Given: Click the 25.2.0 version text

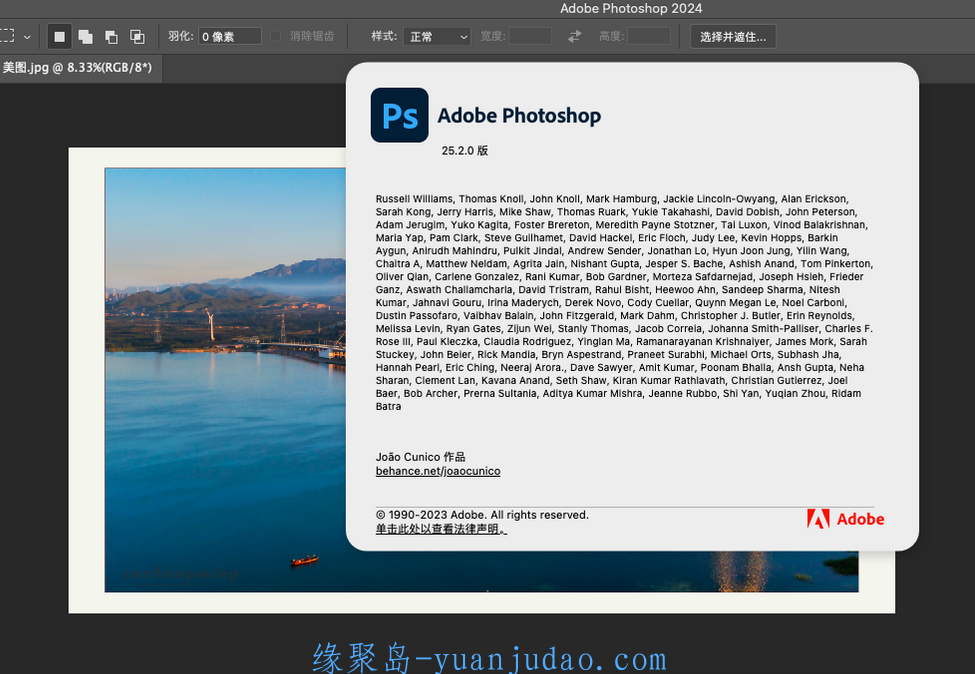Looking at the screenshot, I should [x=464, y=150].
